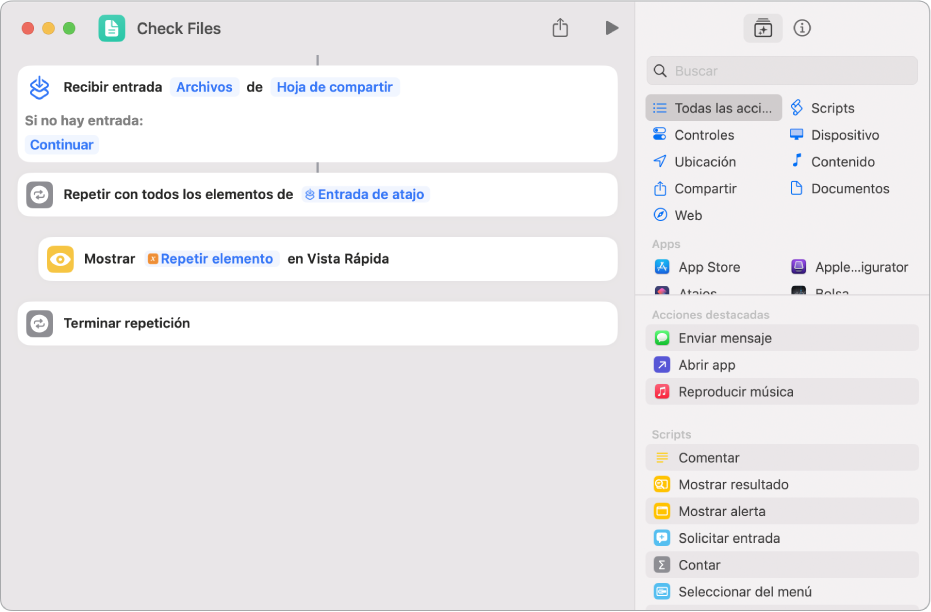The height and width of the screenshot is (612, 931).
Task: Click the Buscar search field
Action: click(x=782, y=71)
